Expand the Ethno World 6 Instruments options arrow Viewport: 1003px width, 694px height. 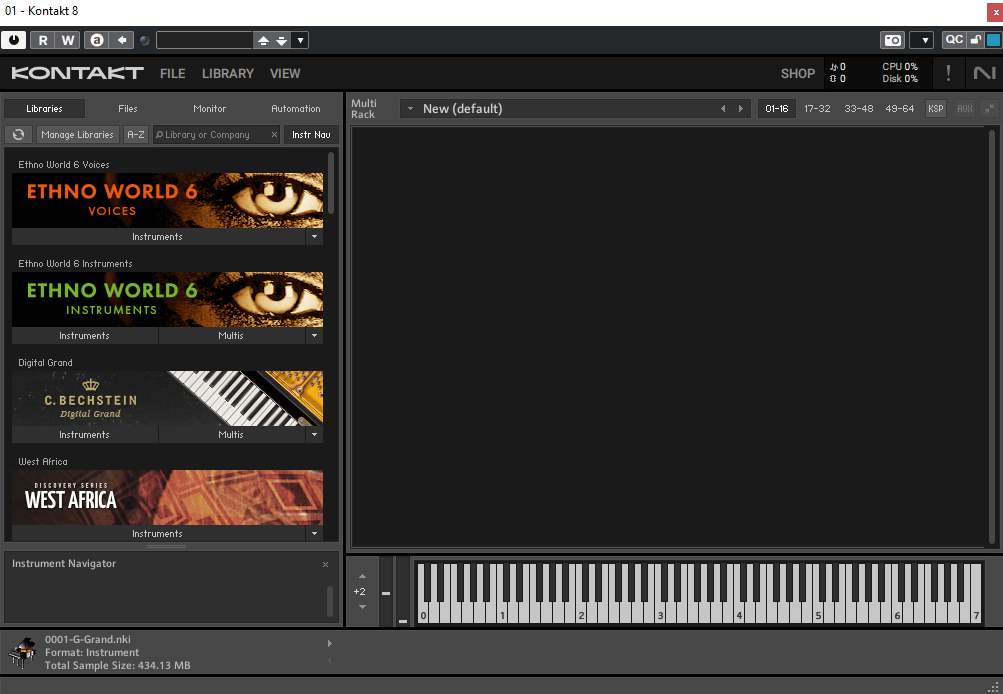(x=314, y=336)
